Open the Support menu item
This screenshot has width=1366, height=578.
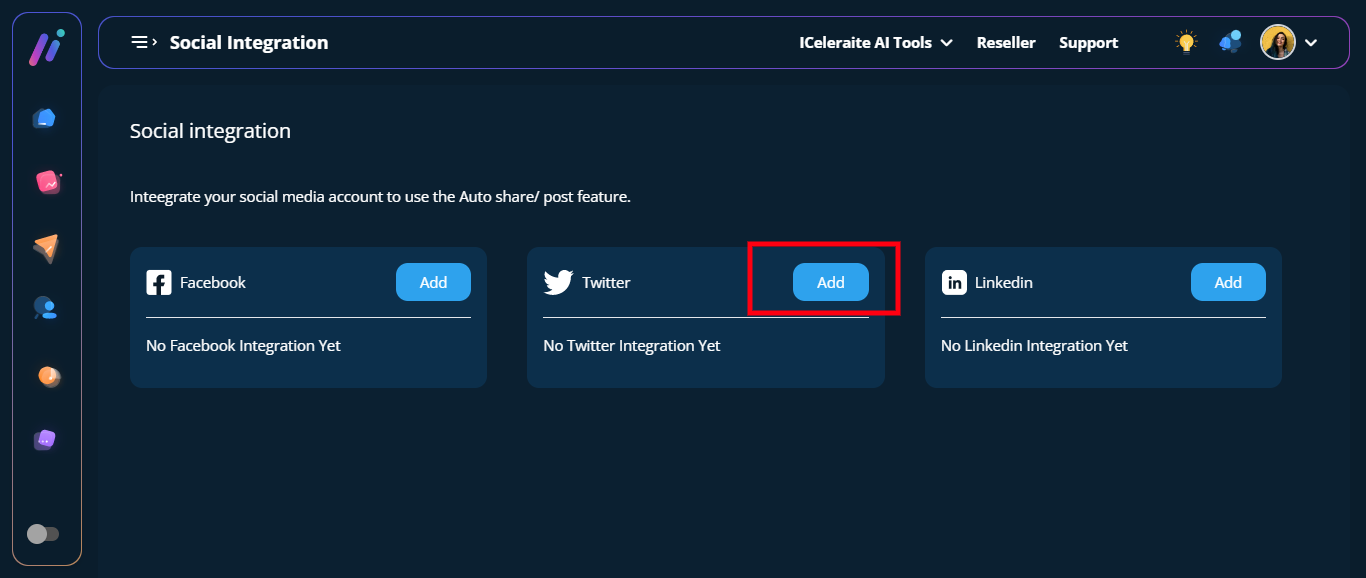coord(1088,43)
